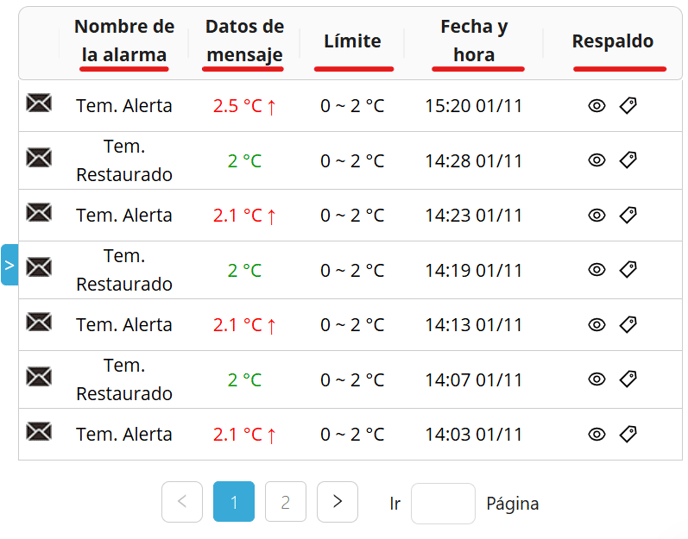This screenshot has width=688, height=539.
Task: Open envelope icon for 15:20 Tem. Alerta
Action: [39, 103]
